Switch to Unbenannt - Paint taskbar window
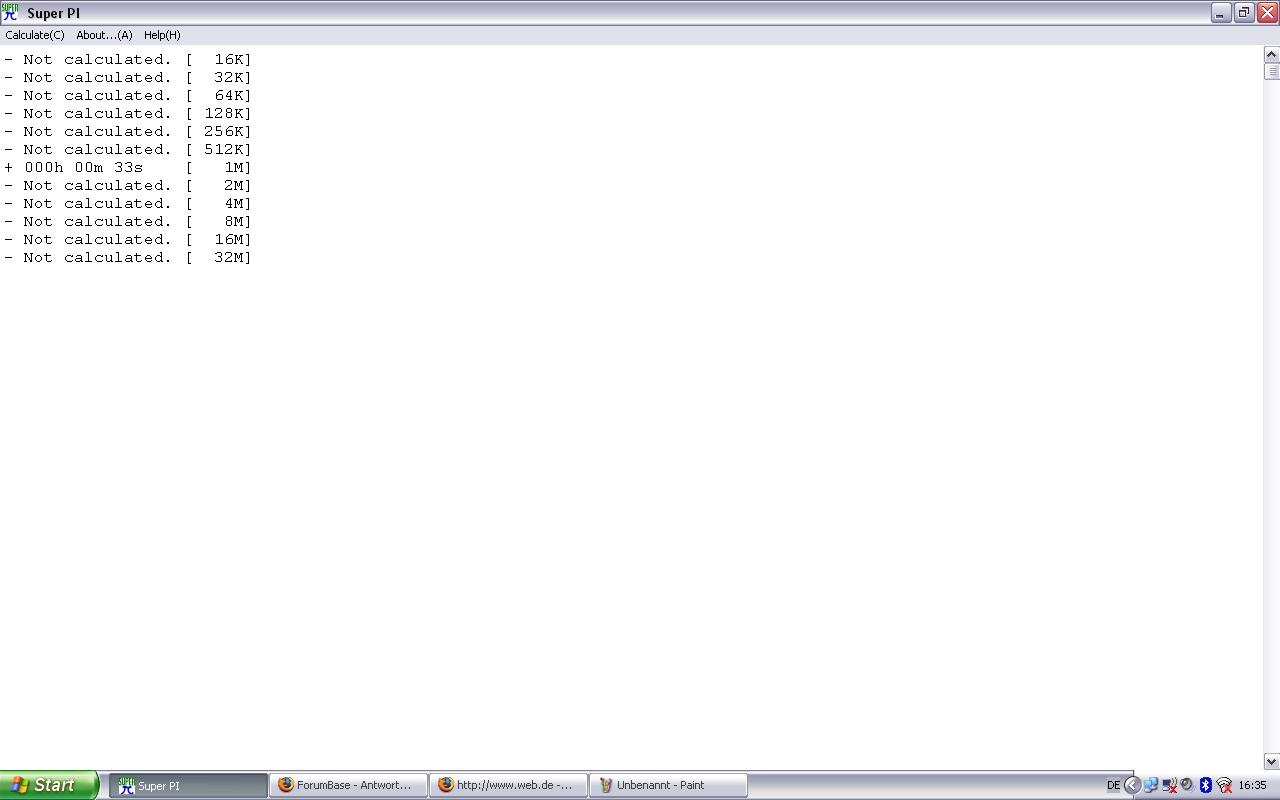This screenshot has width=1280, height=800. (x=668, y=786)
